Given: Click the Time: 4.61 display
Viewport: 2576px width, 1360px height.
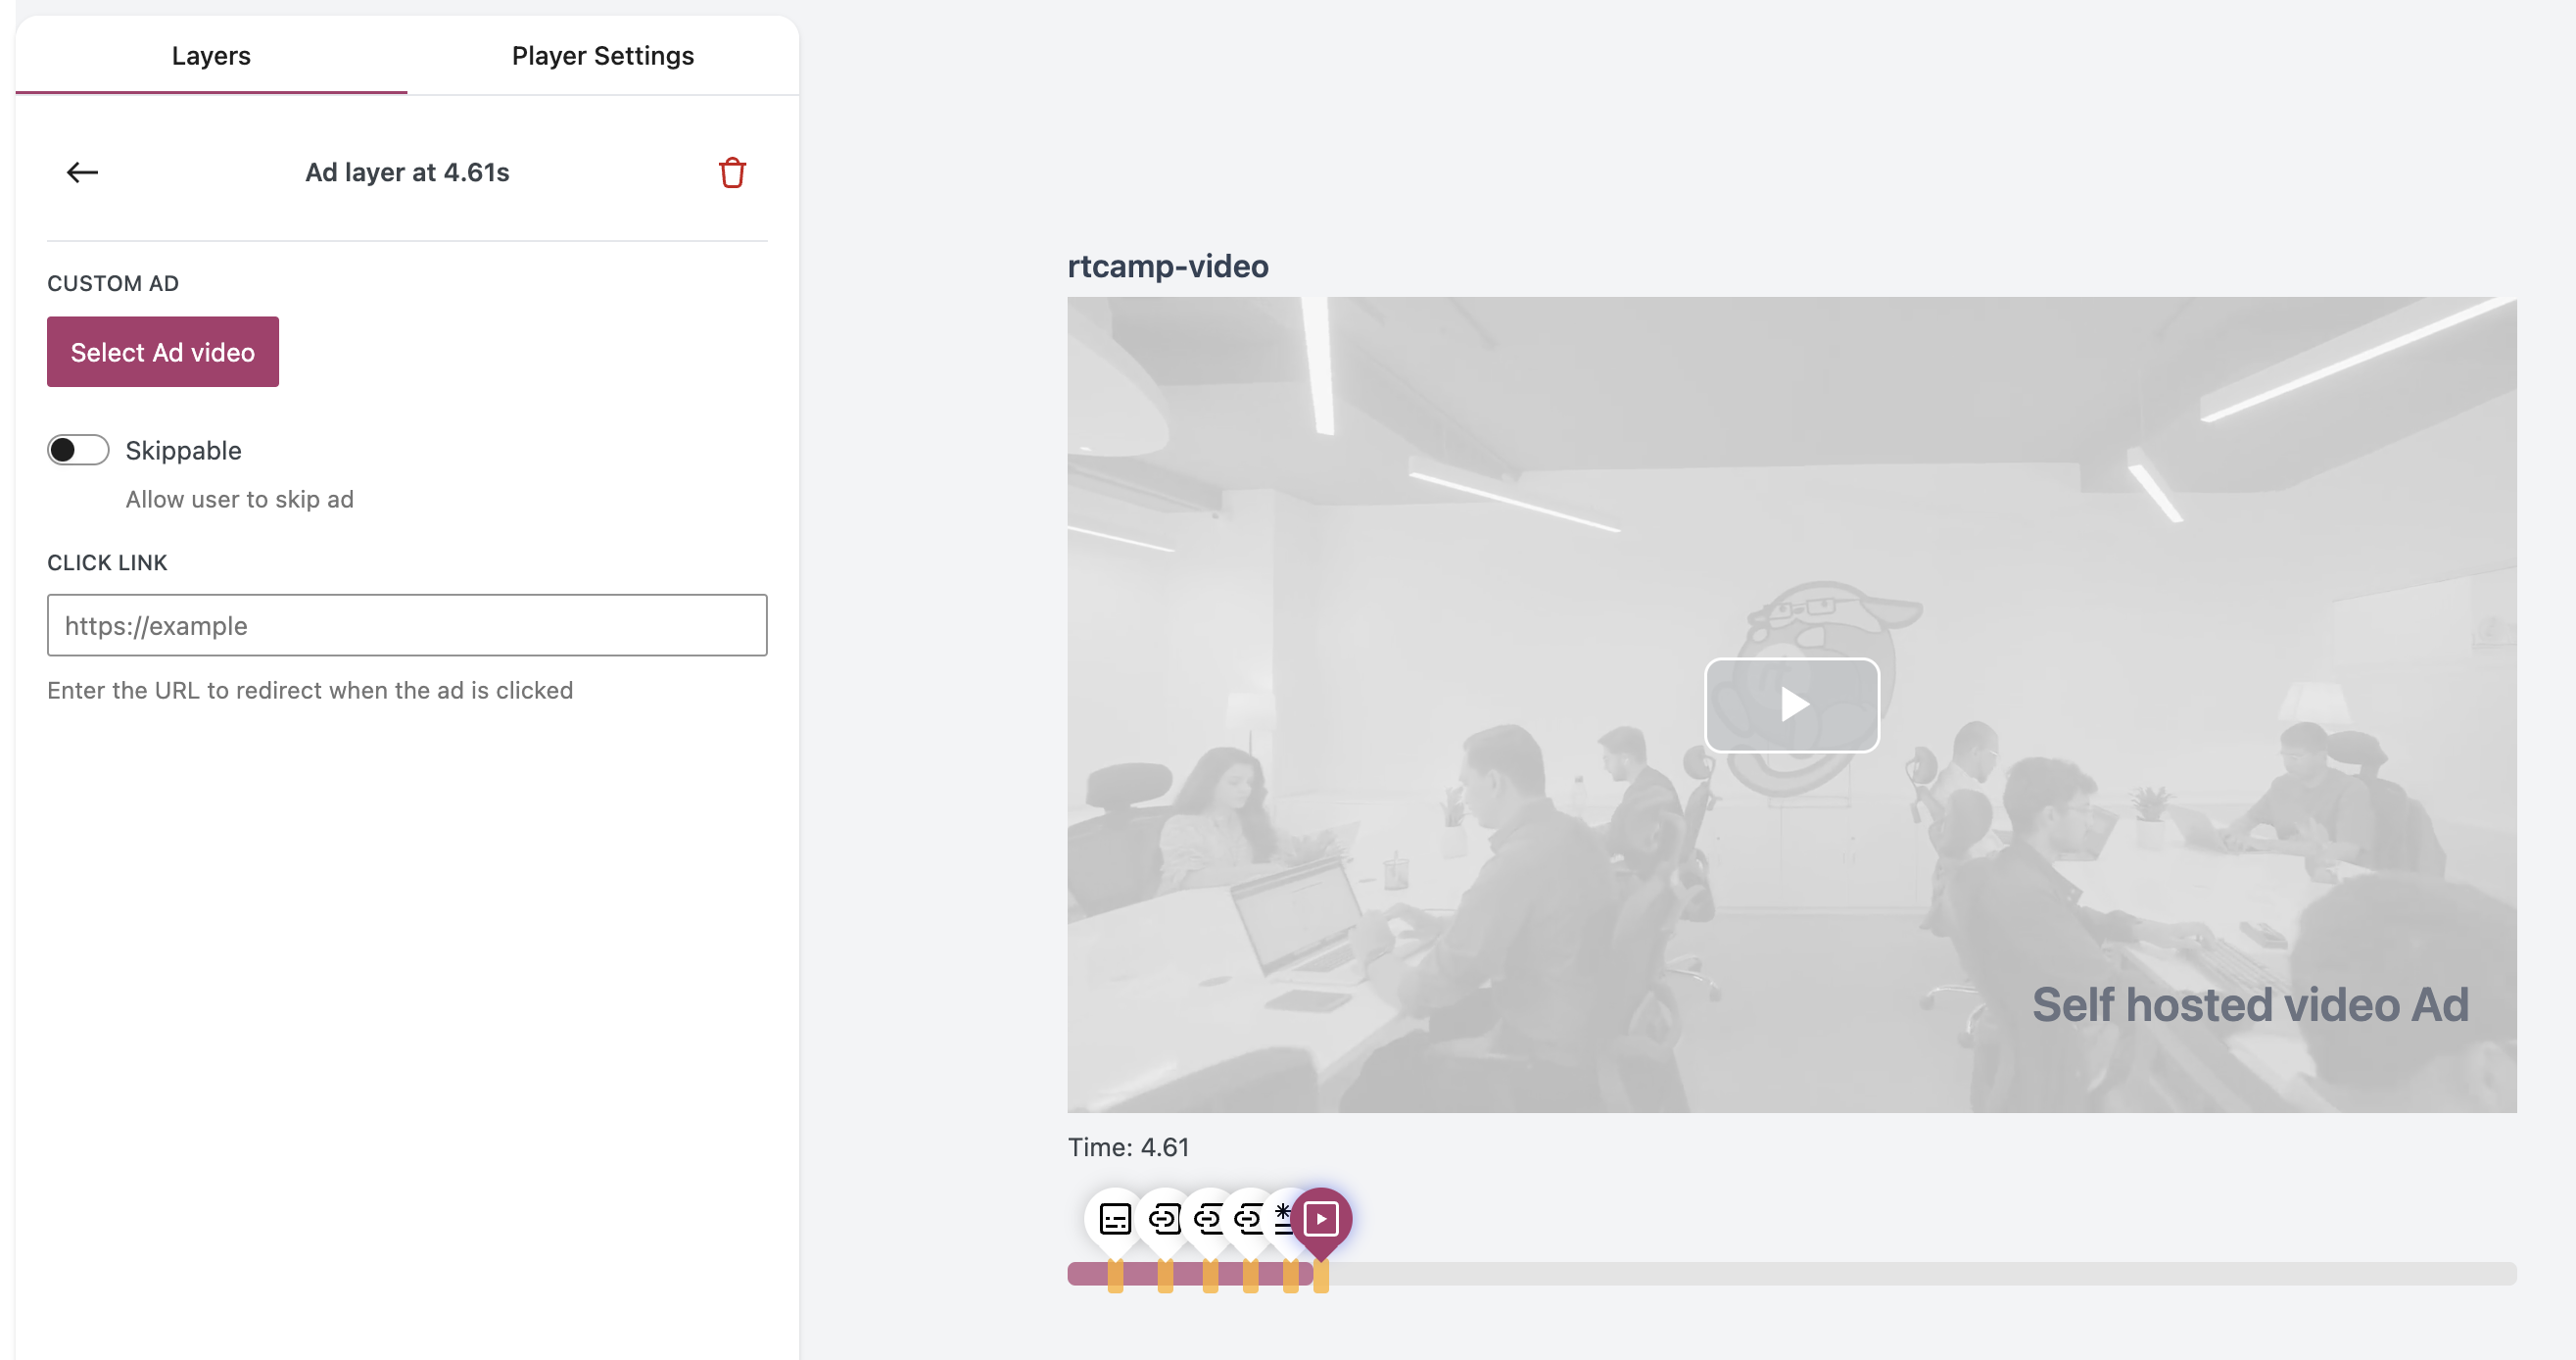Looking at the screenshot, I should [x=1128, y=1147].
